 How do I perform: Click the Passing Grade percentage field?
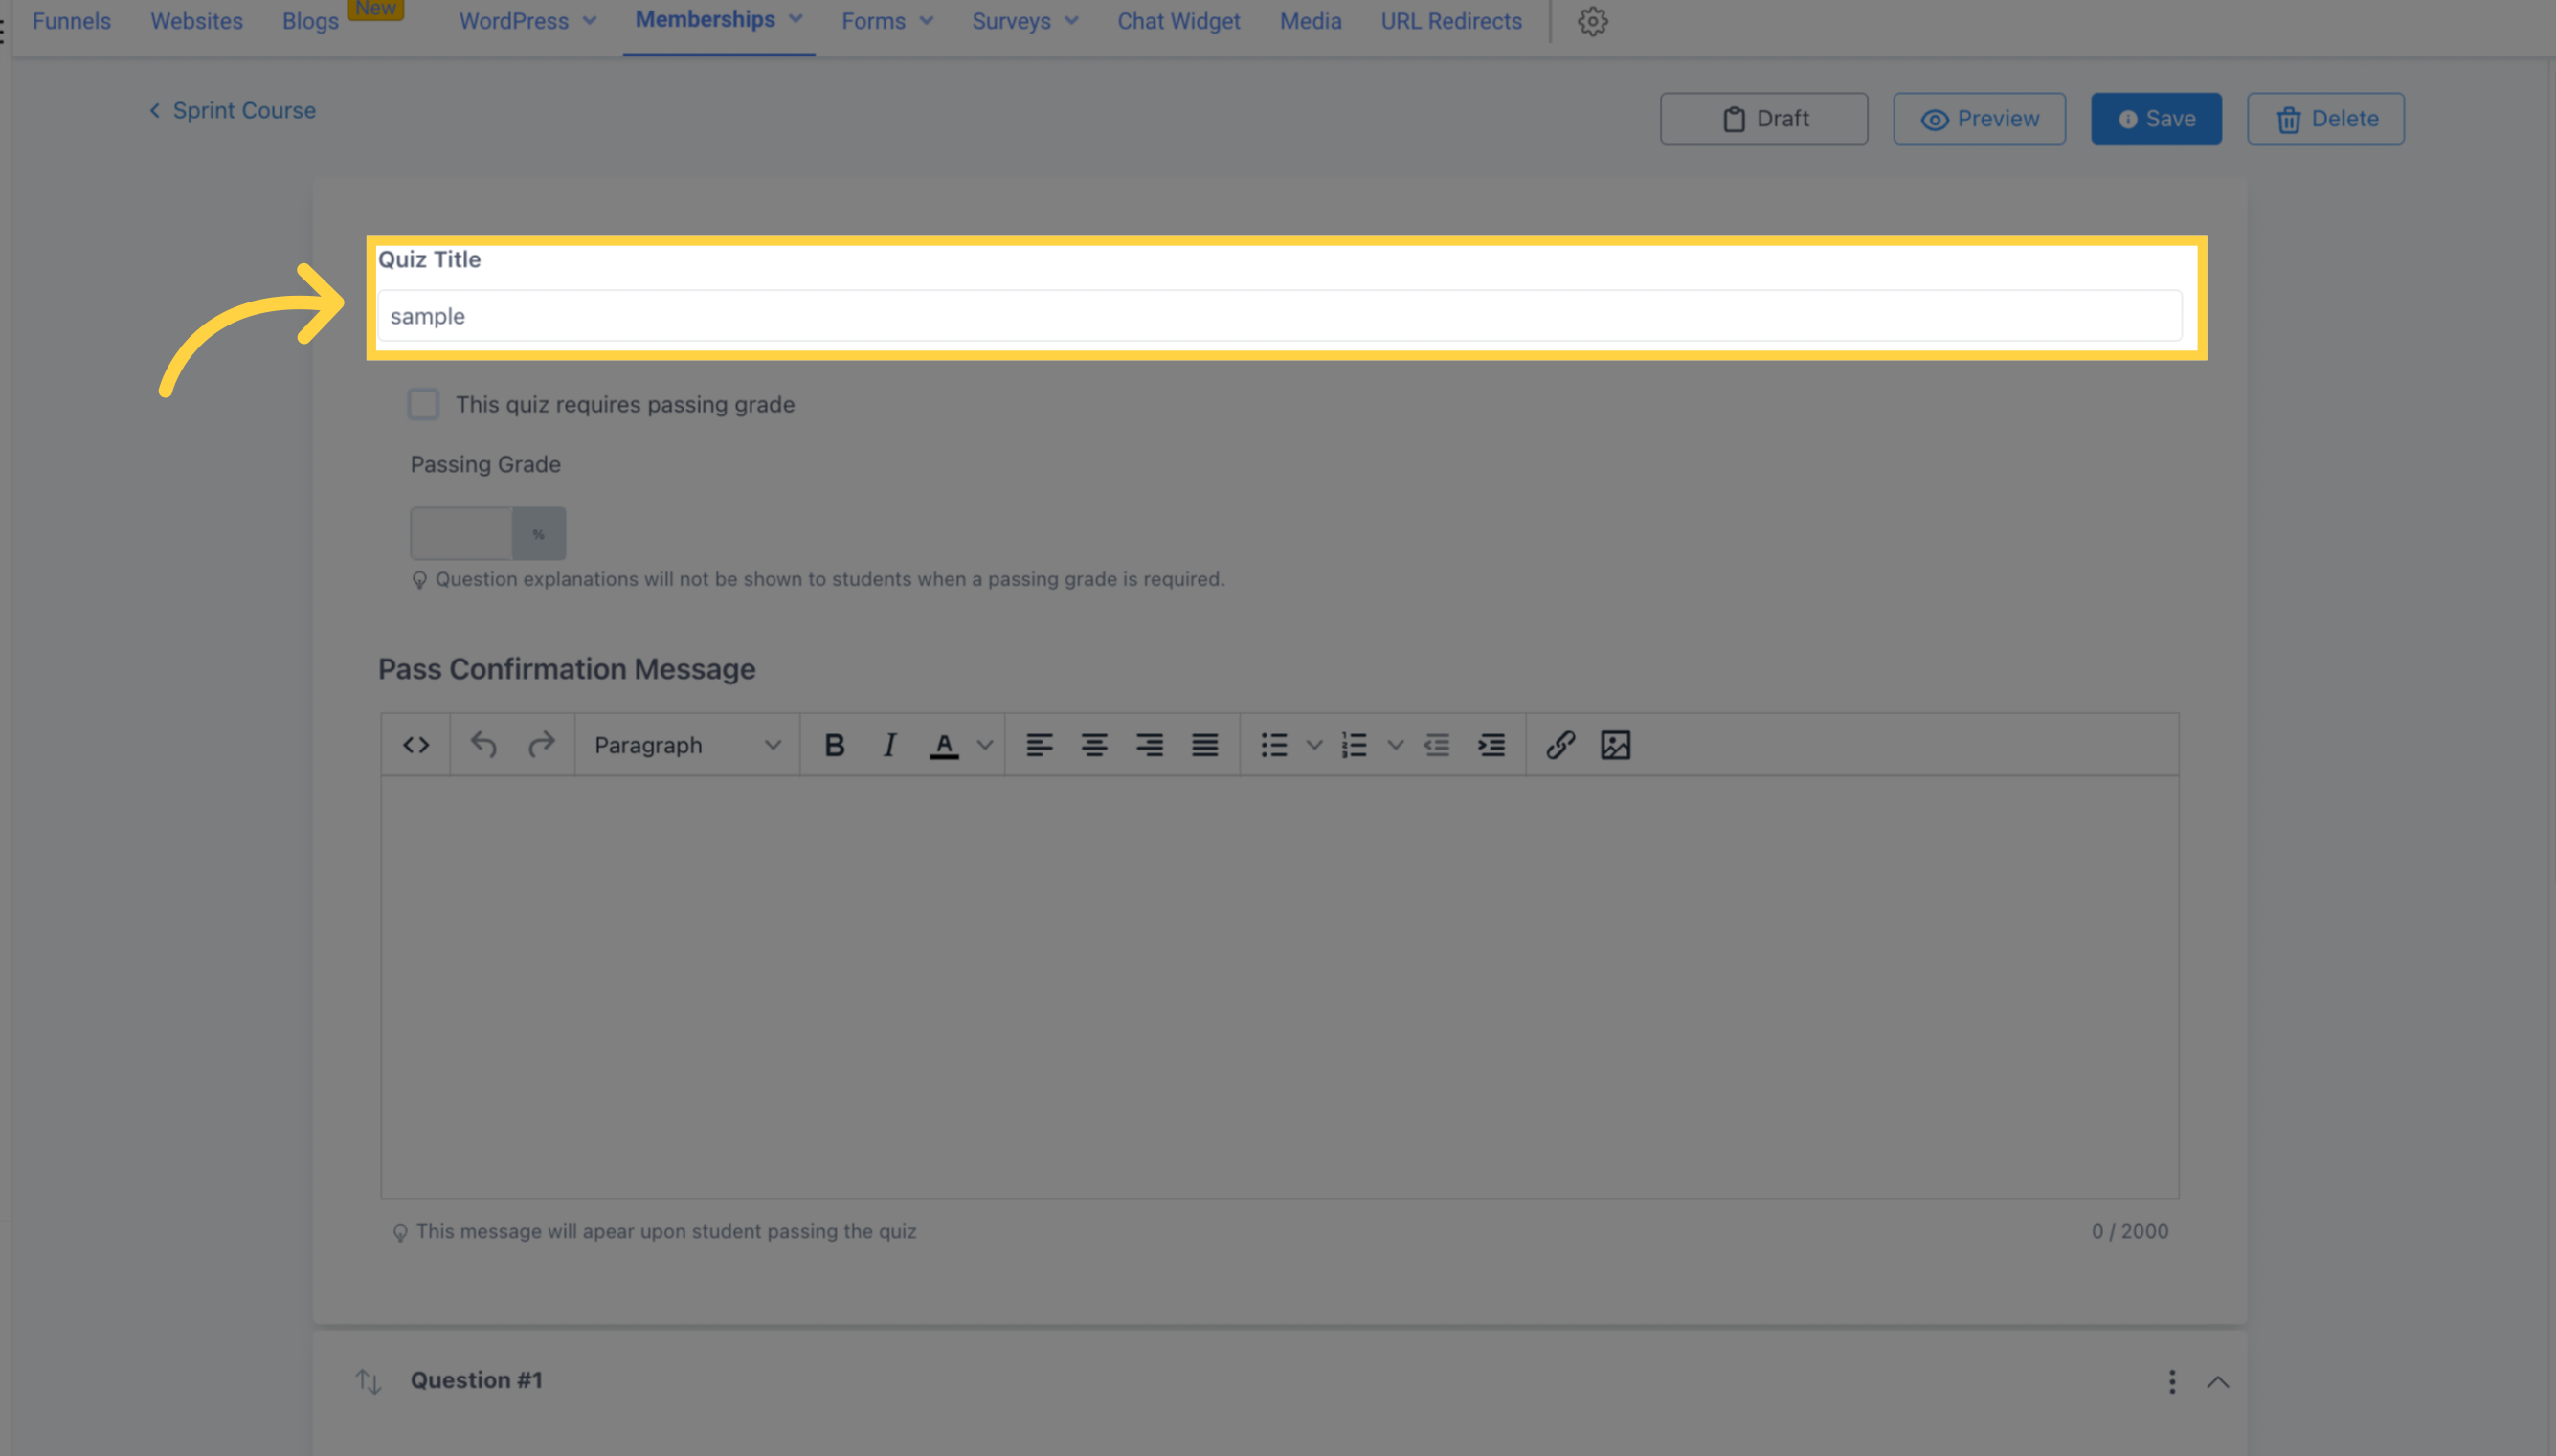click(x=461, y=533)
